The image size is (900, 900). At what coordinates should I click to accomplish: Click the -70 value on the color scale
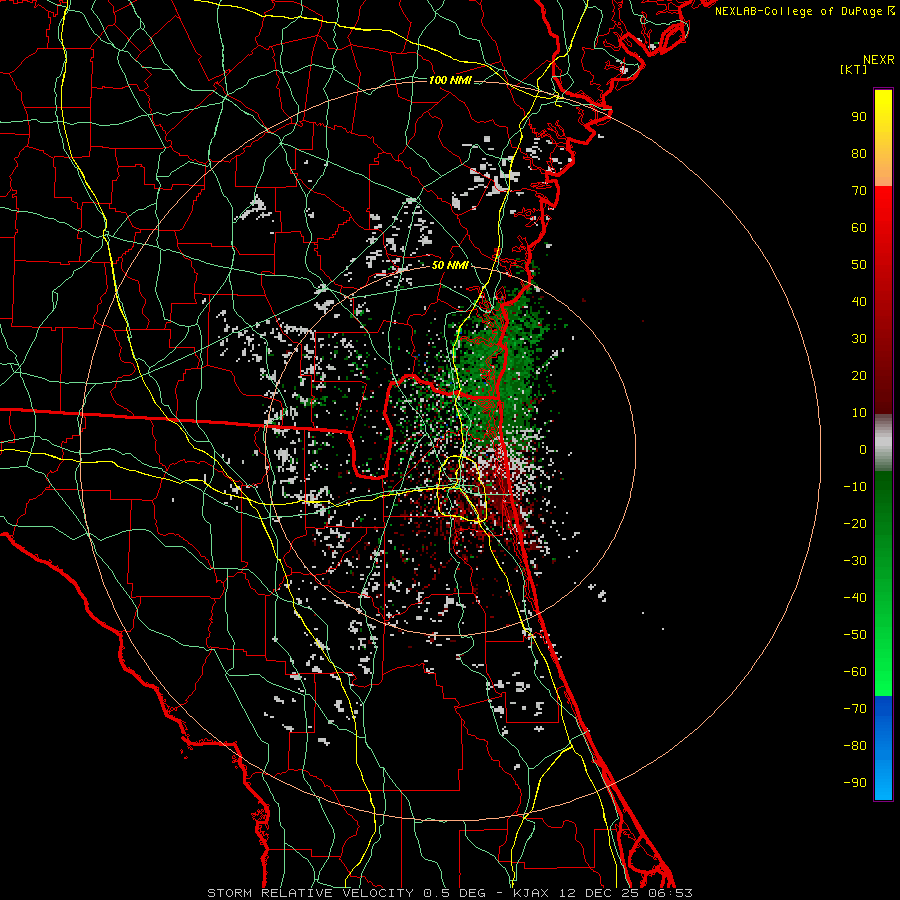click(855, 708)
